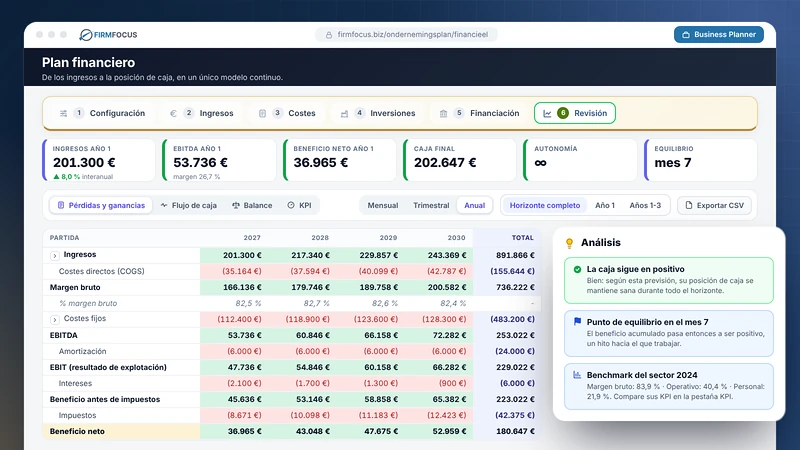Open the Ingresos step
Screen dimensions: 800x450
(202, 113)
